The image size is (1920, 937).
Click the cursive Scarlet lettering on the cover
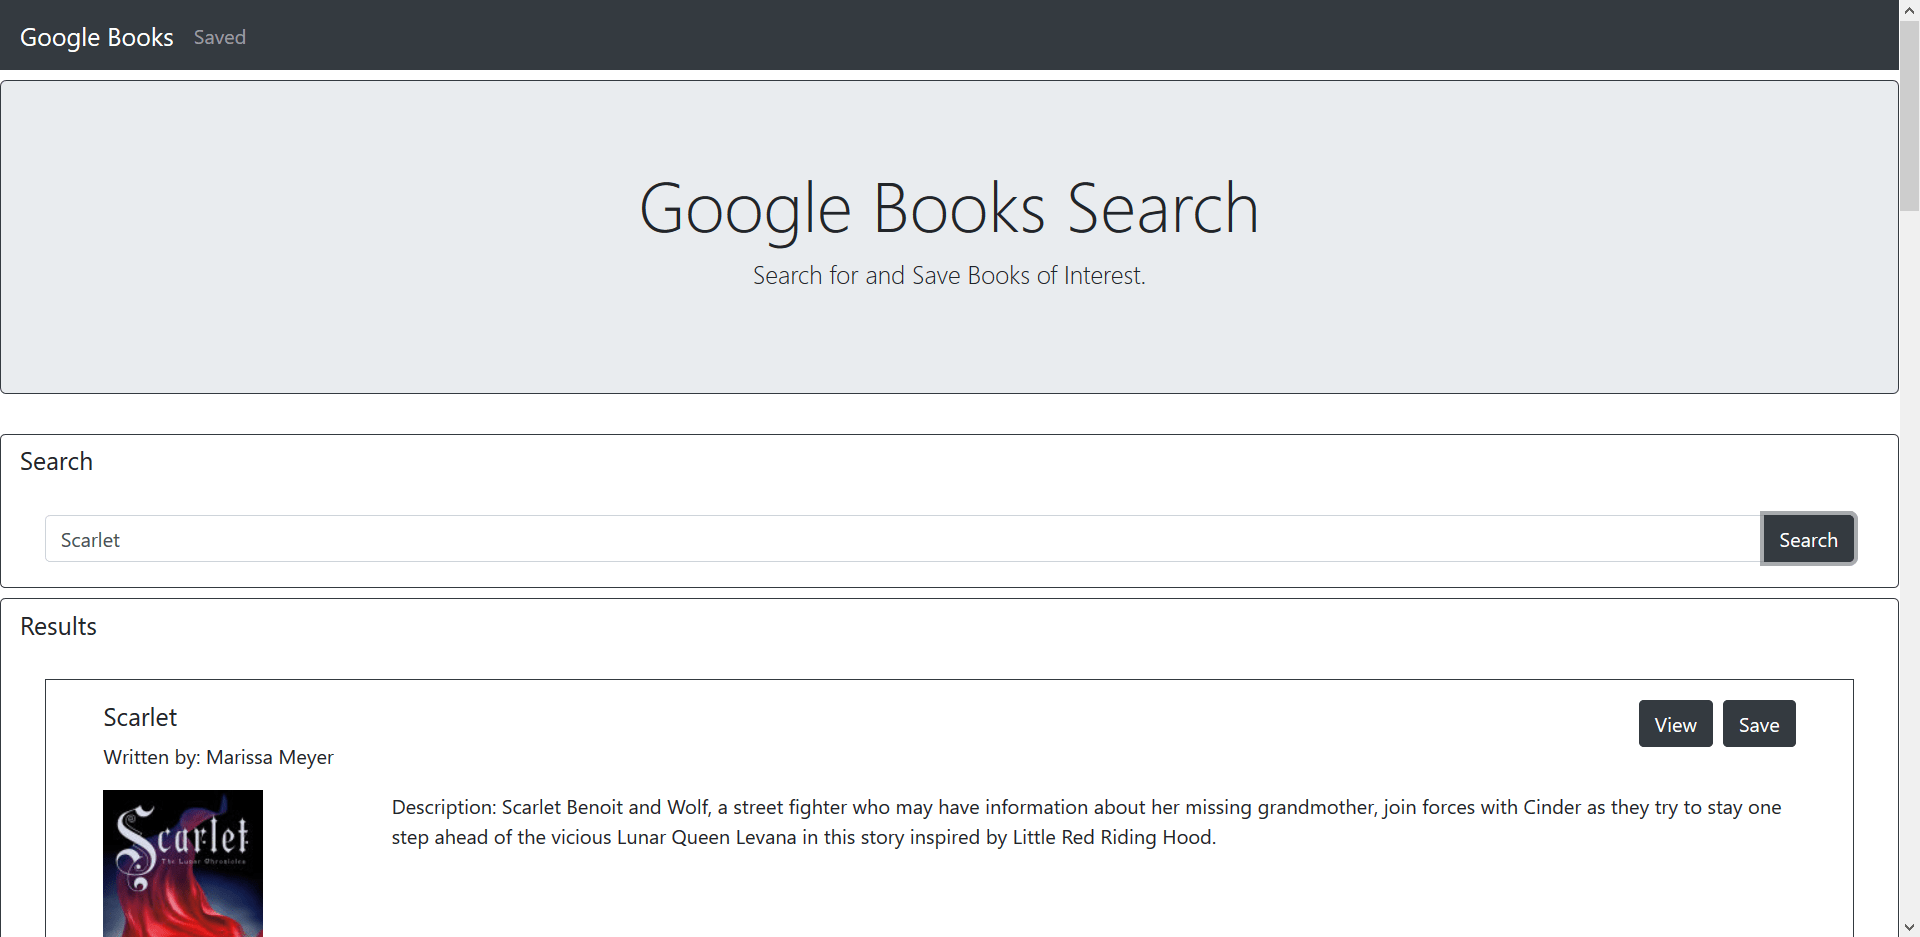point(185,836)
